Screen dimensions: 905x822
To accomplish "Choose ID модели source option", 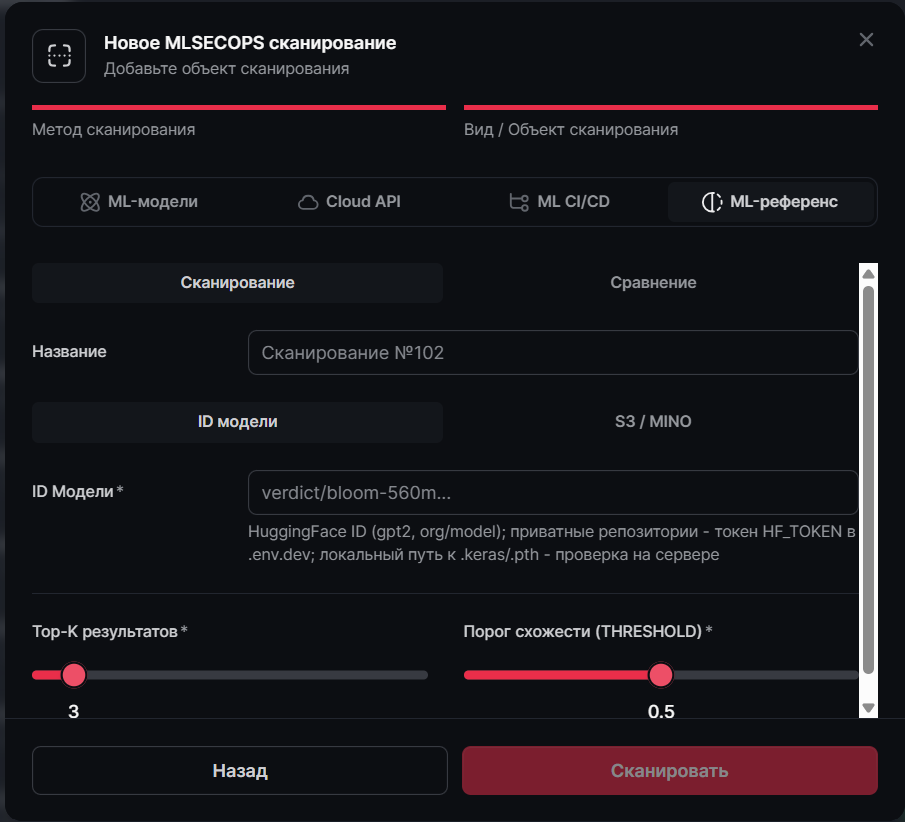I will pyautogui.click(x=237, y=422).
